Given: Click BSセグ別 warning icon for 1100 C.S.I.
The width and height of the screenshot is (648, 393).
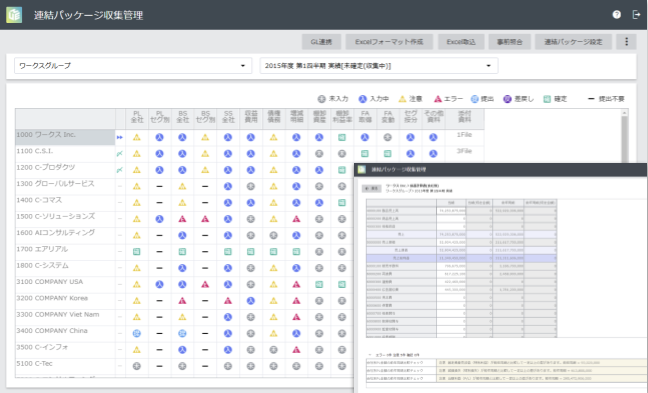Looking at the screenshot, I should pos(205,154).
